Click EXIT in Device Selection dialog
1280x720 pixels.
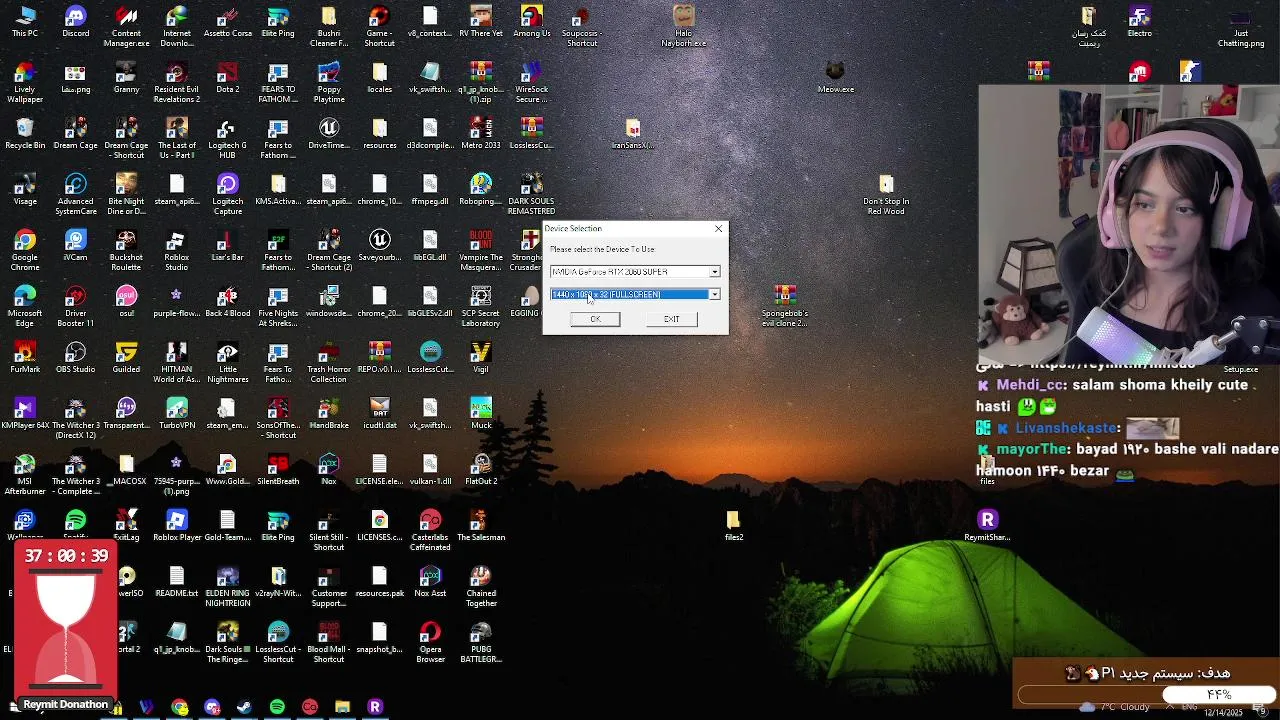click(671, 319)
